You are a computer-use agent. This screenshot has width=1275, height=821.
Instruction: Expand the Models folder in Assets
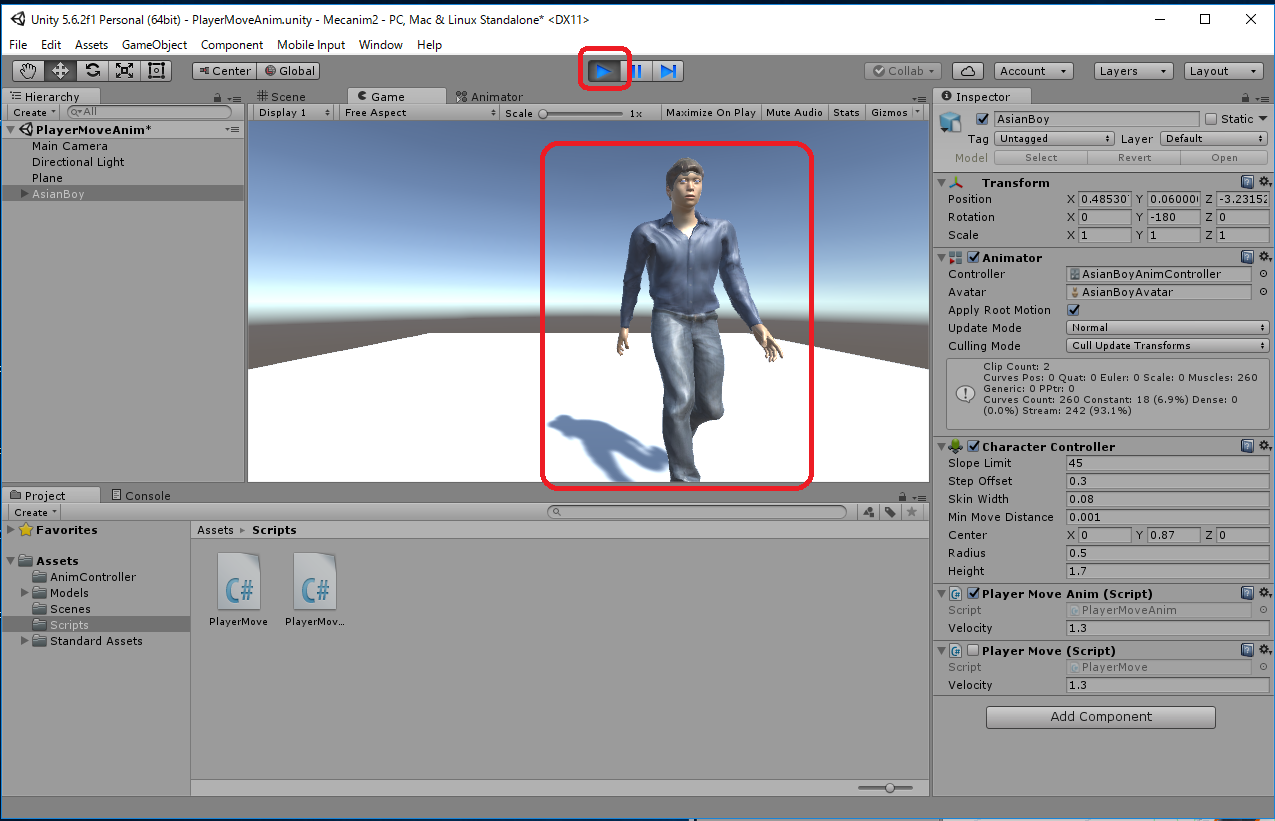point(26,593)
